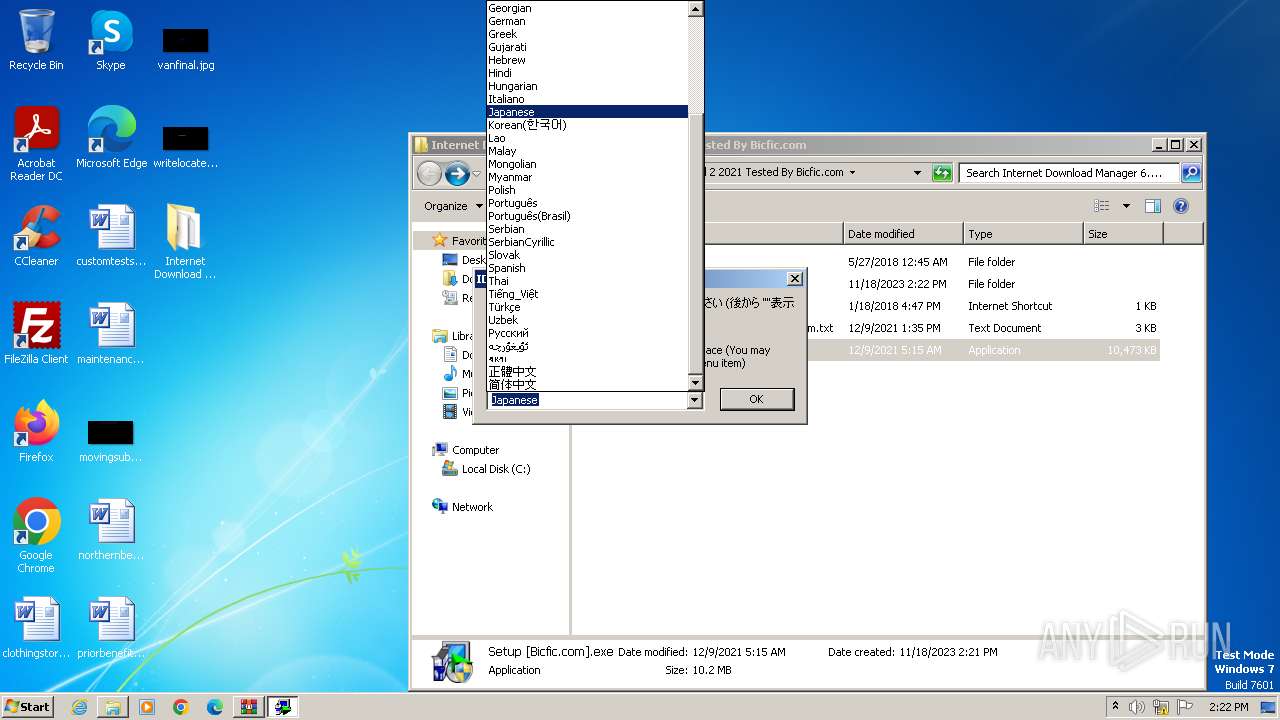Viewport: 1280px width, 720px height.
Task: Select the customtests Word document
Action: [x=111, y=236]
